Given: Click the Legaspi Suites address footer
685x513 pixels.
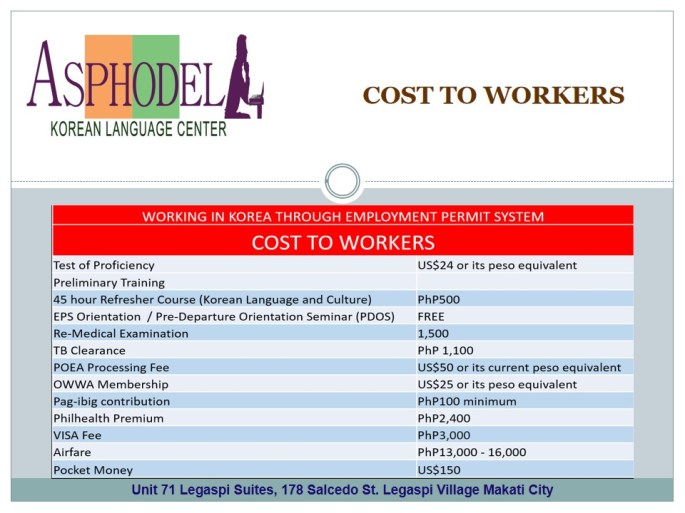Looking at the screenshot, I should [342, 490].
